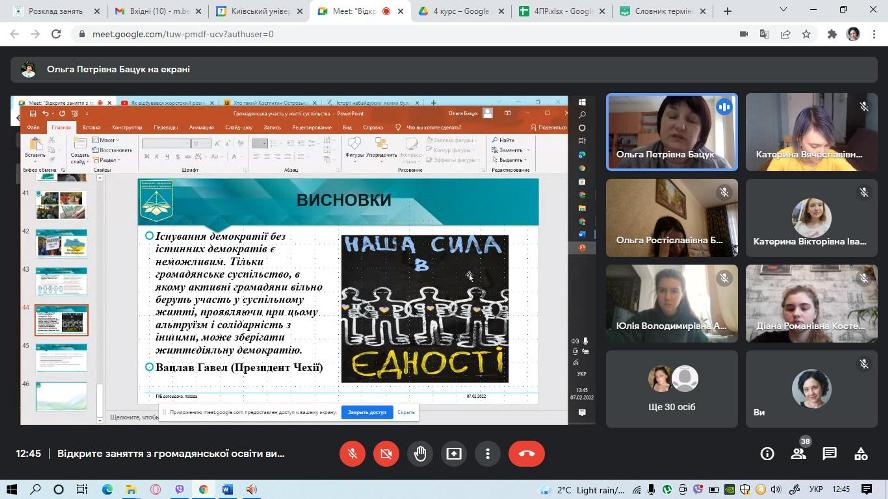Bookmark this tab with star icon

point(806,34)
